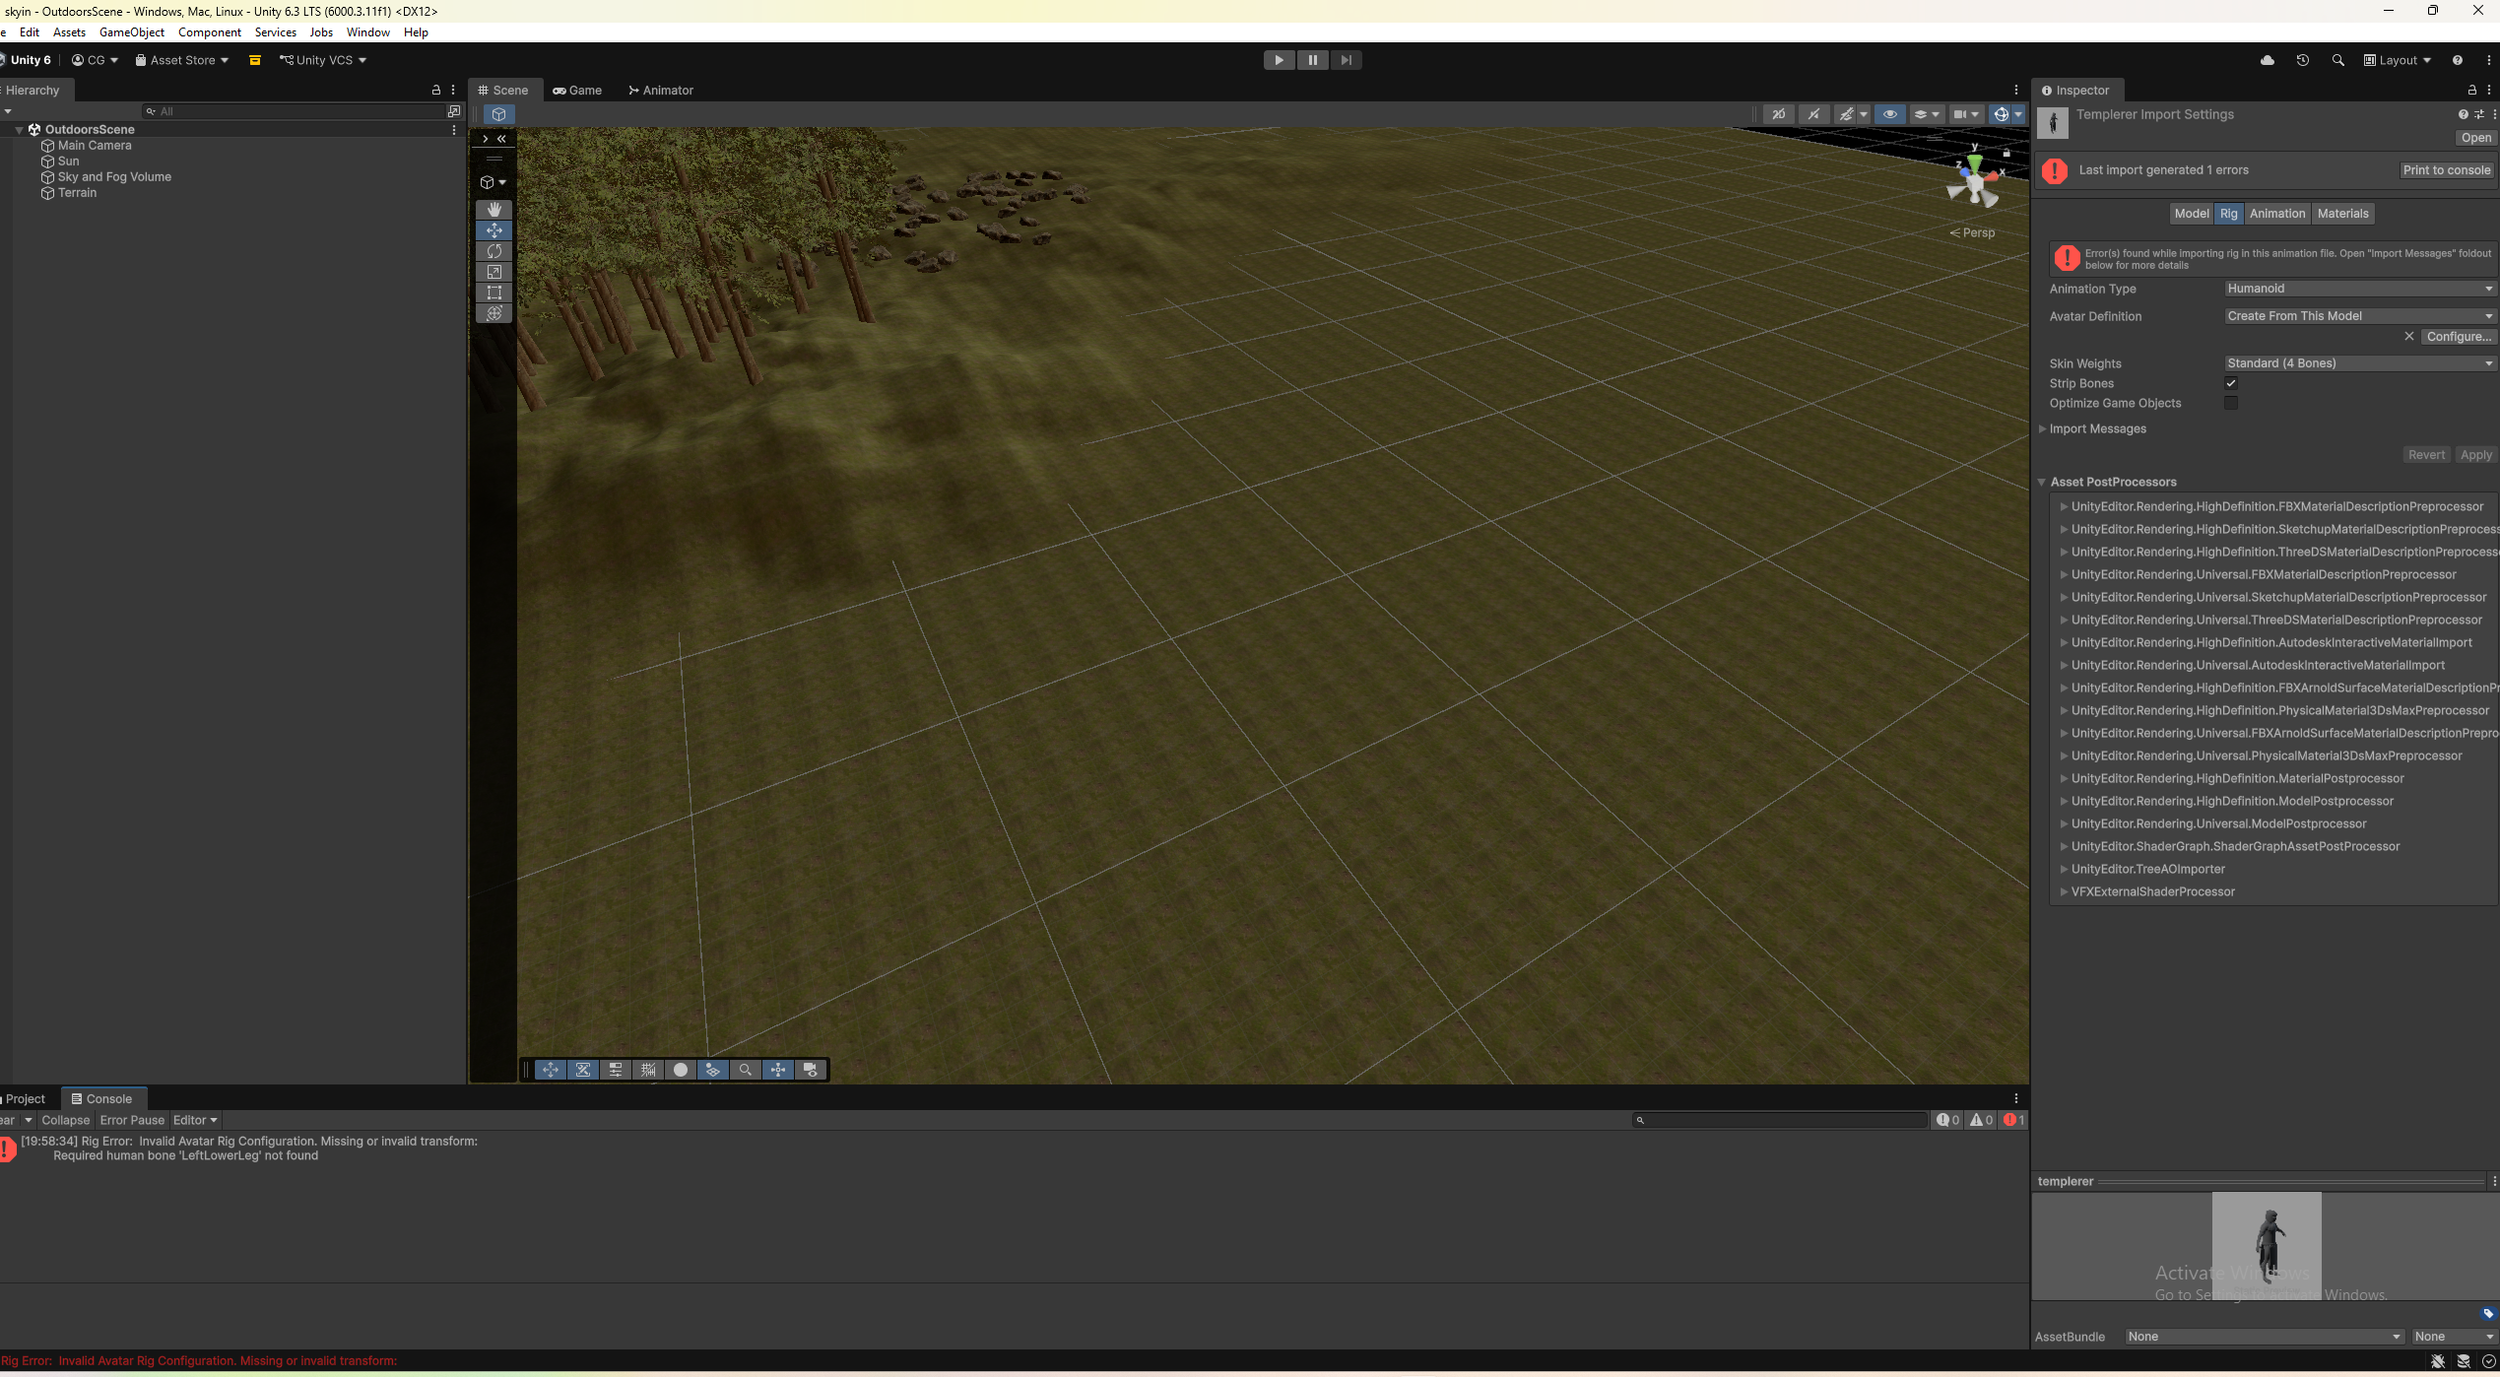
Task: Click the Configure... avatar button
Action: click(x=2459, y=337)
